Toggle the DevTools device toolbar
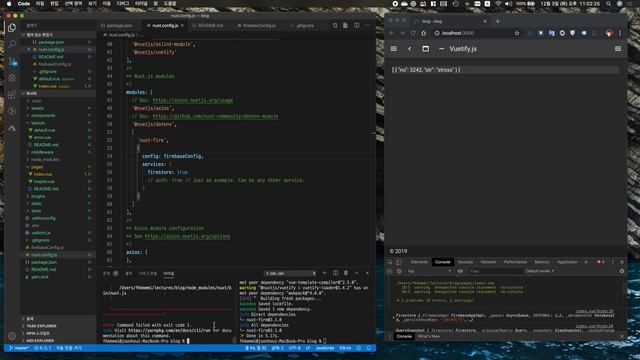This screenshot has height=360, width=640. (x=399, y=262)
